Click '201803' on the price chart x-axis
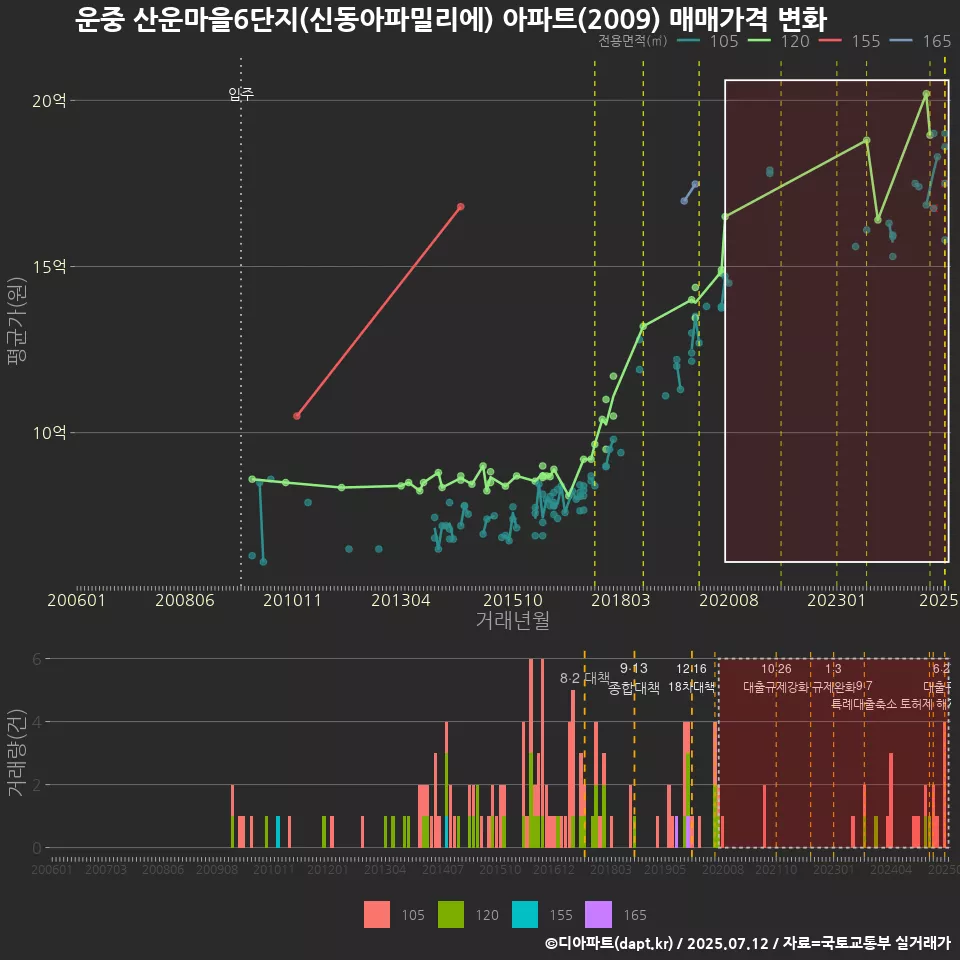Image resolution: width=960 pixels, height=960 pixels. click(x=620, y=600)
